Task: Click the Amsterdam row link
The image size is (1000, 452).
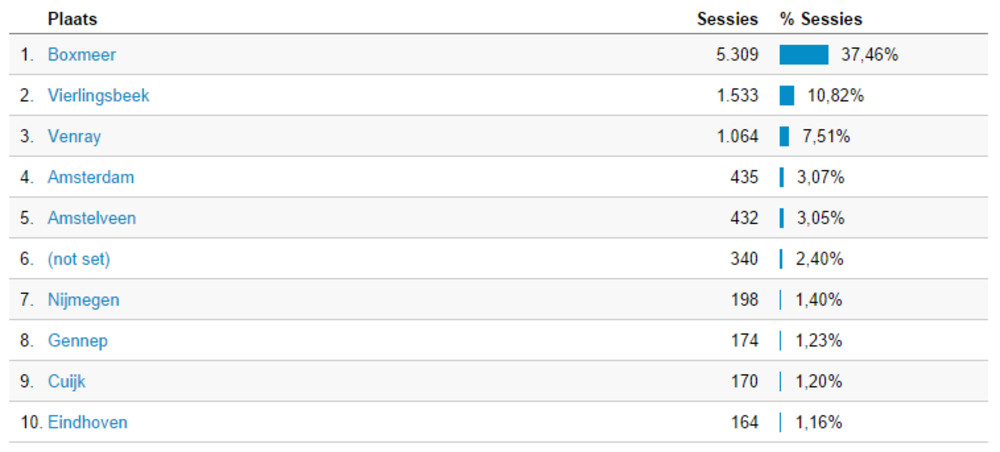Action: click(91, 177)
